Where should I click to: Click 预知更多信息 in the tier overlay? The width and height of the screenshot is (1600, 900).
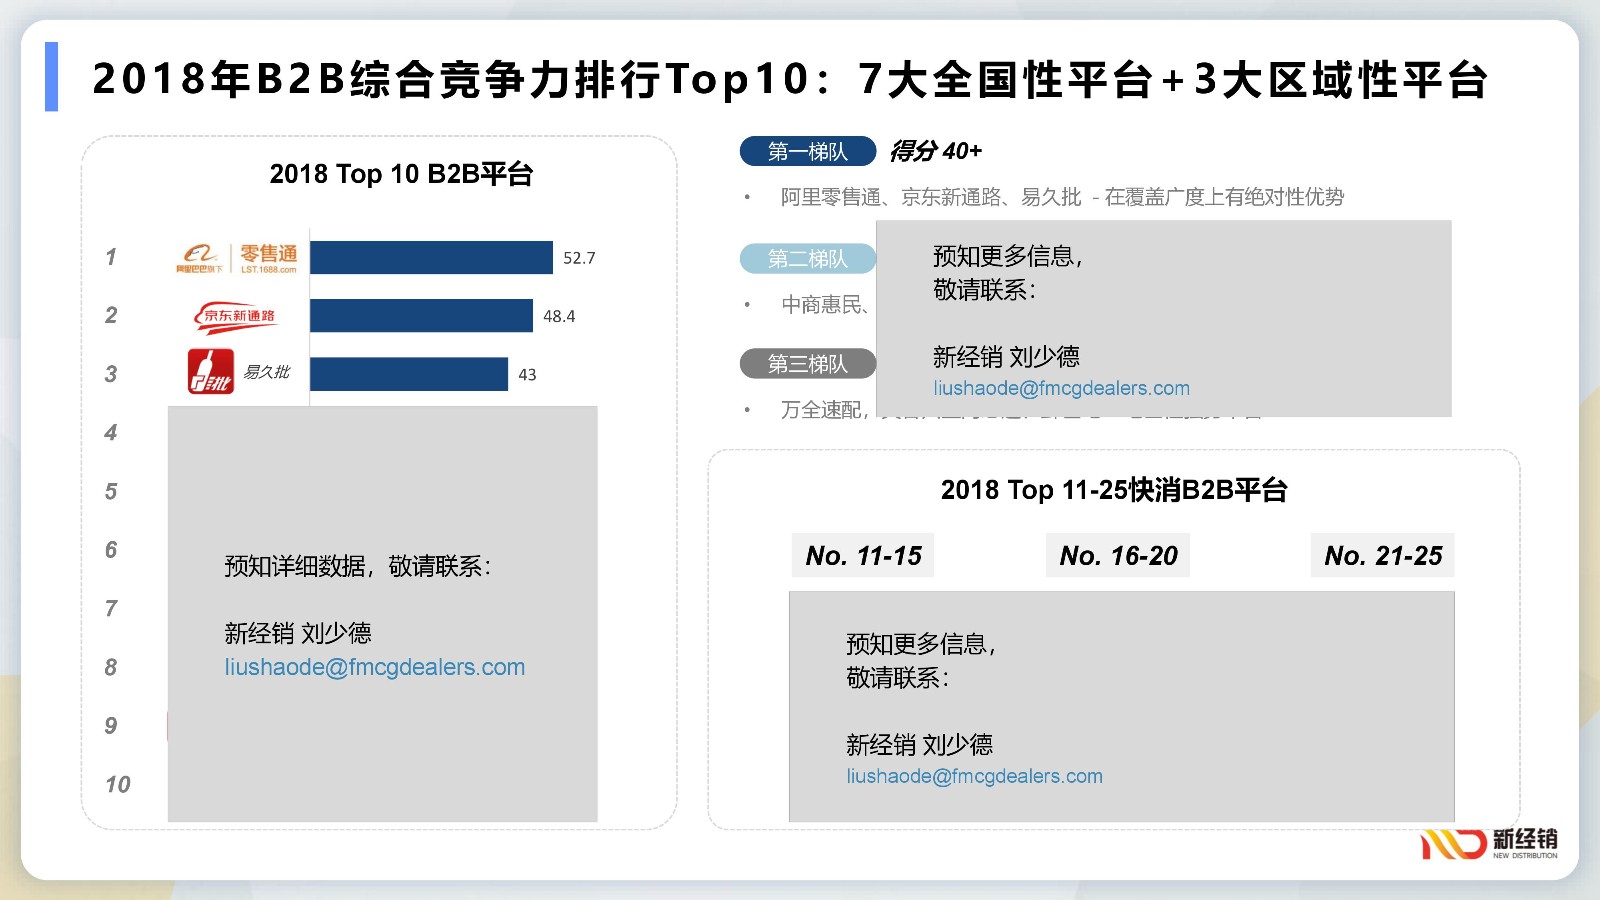(1008, 256)
